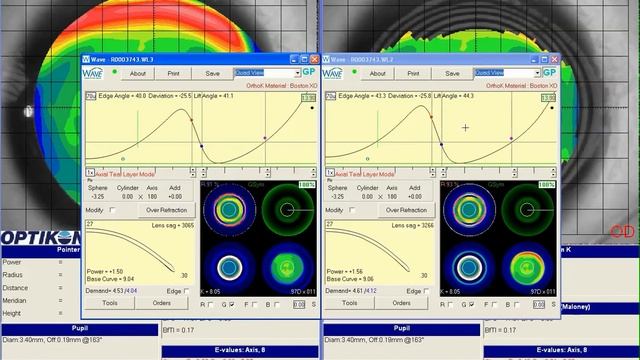Click the 27 scale box in WL3 lens profile
The height and width of the screenshot is (360, 640).
[x=90, y=224]
